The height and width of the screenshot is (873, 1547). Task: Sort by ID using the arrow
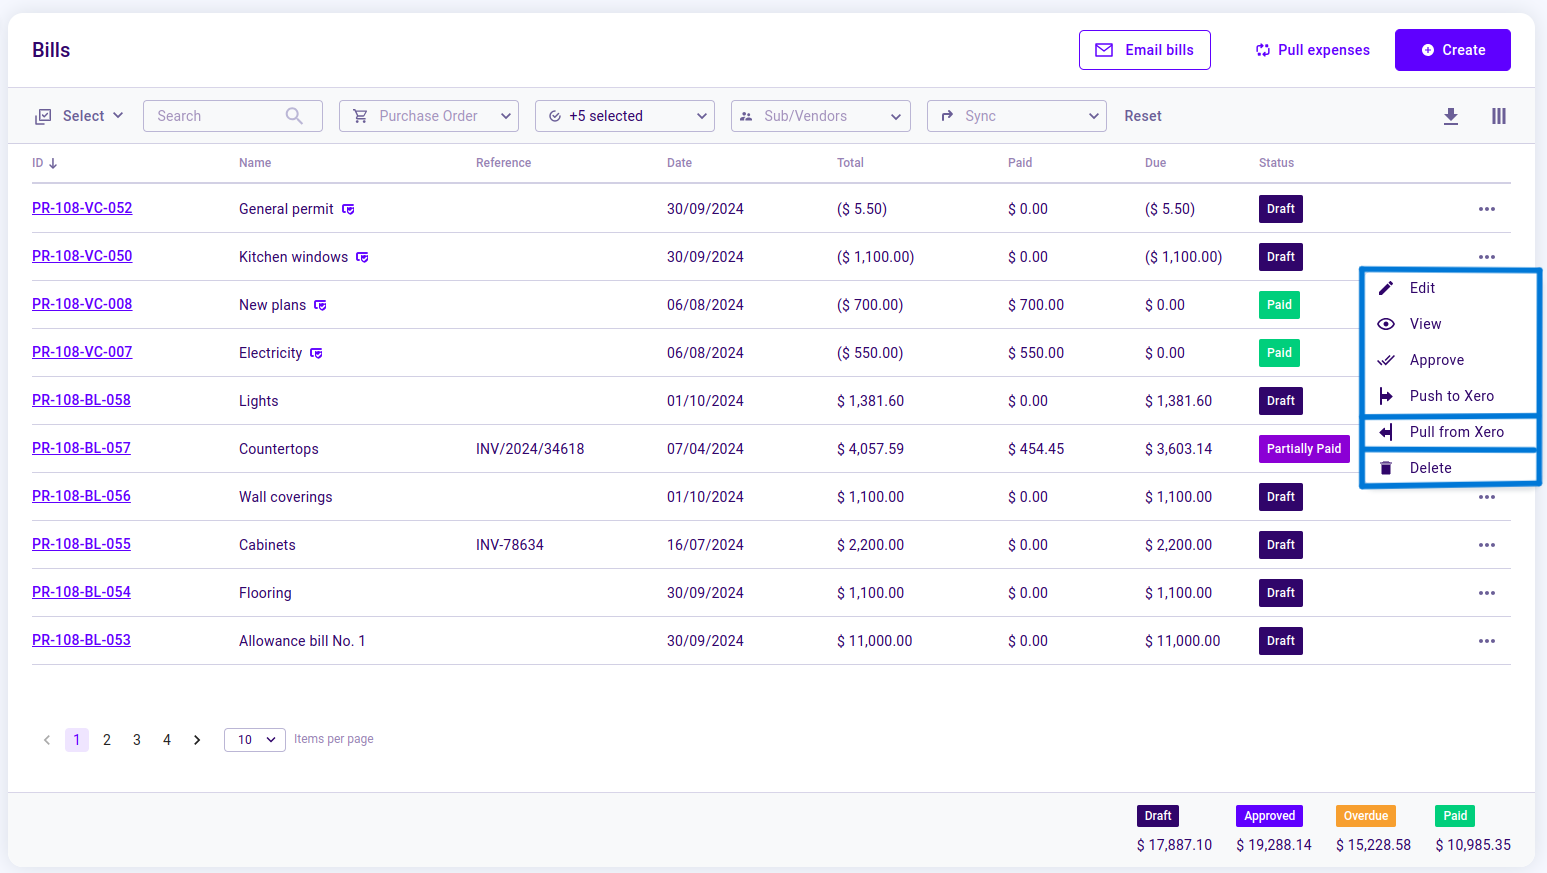pos(53,163)
